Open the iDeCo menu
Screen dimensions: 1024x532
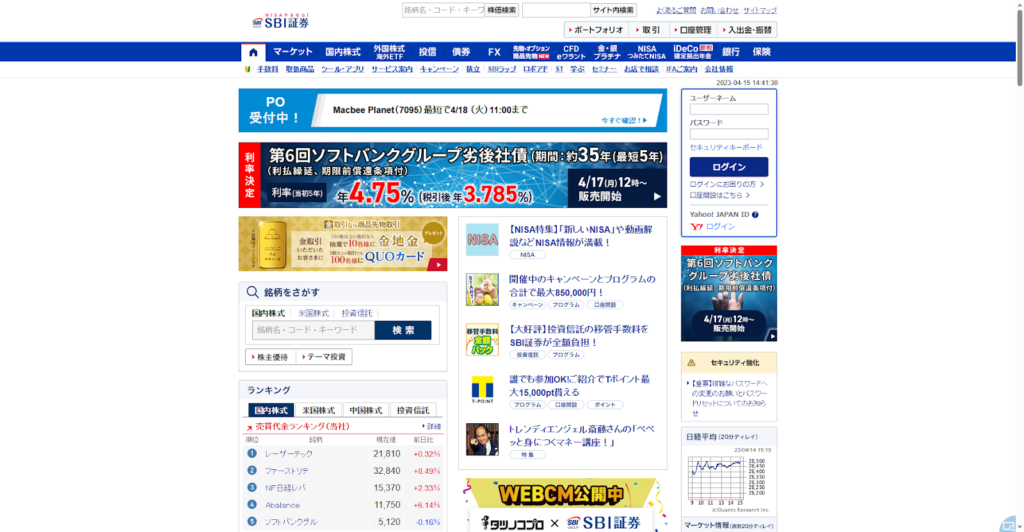click(692, 52)
